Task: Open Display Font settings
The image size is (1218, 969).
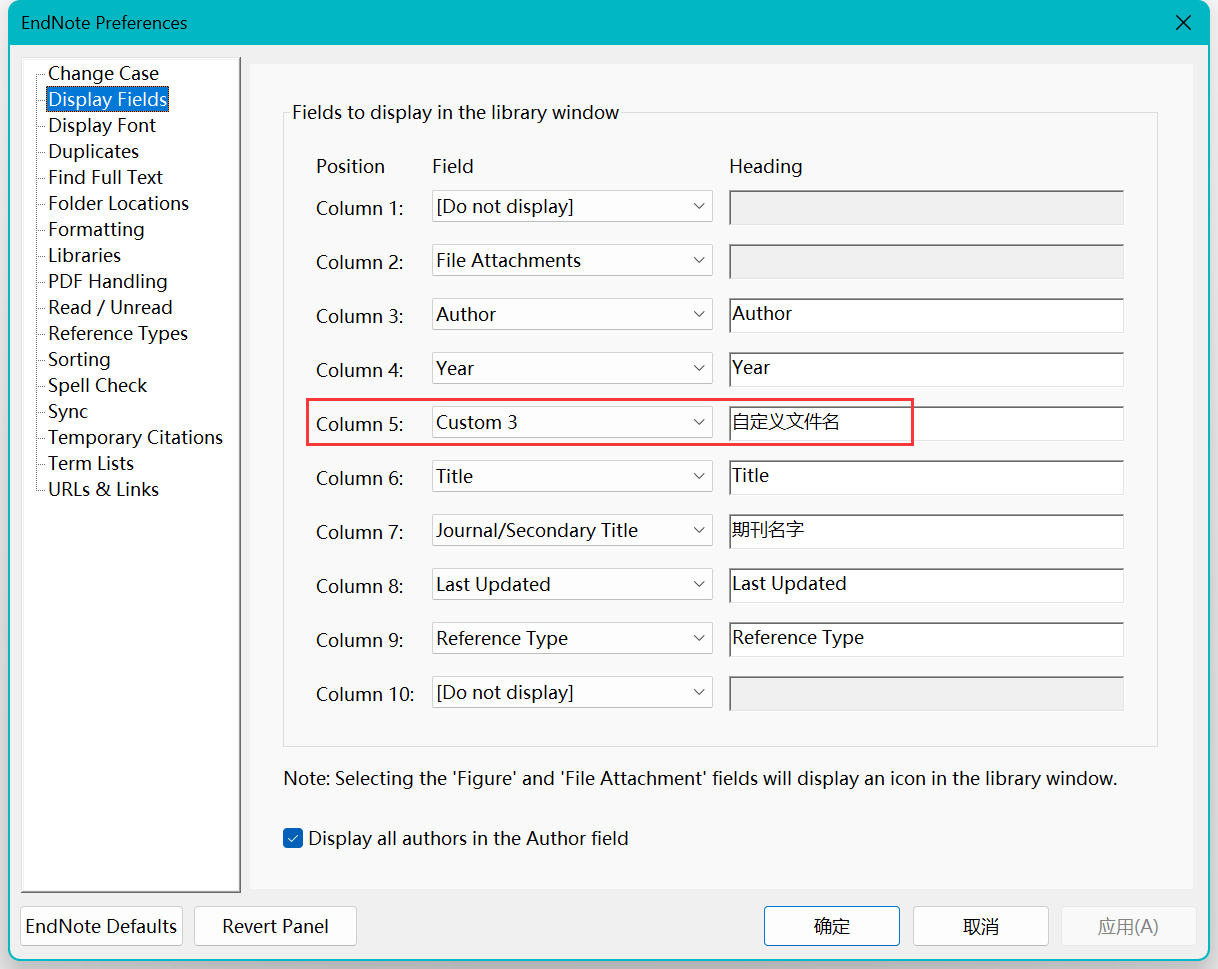Action: coord(102,125)
